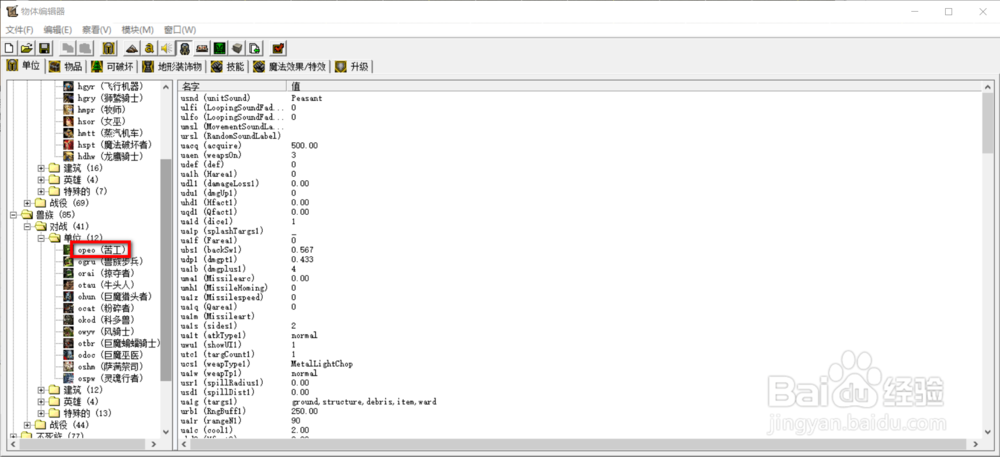Select unit opeo (苦工)
Image resolution: width=1000 pixels, height=457 pixels.
click(x=101, y=250)
